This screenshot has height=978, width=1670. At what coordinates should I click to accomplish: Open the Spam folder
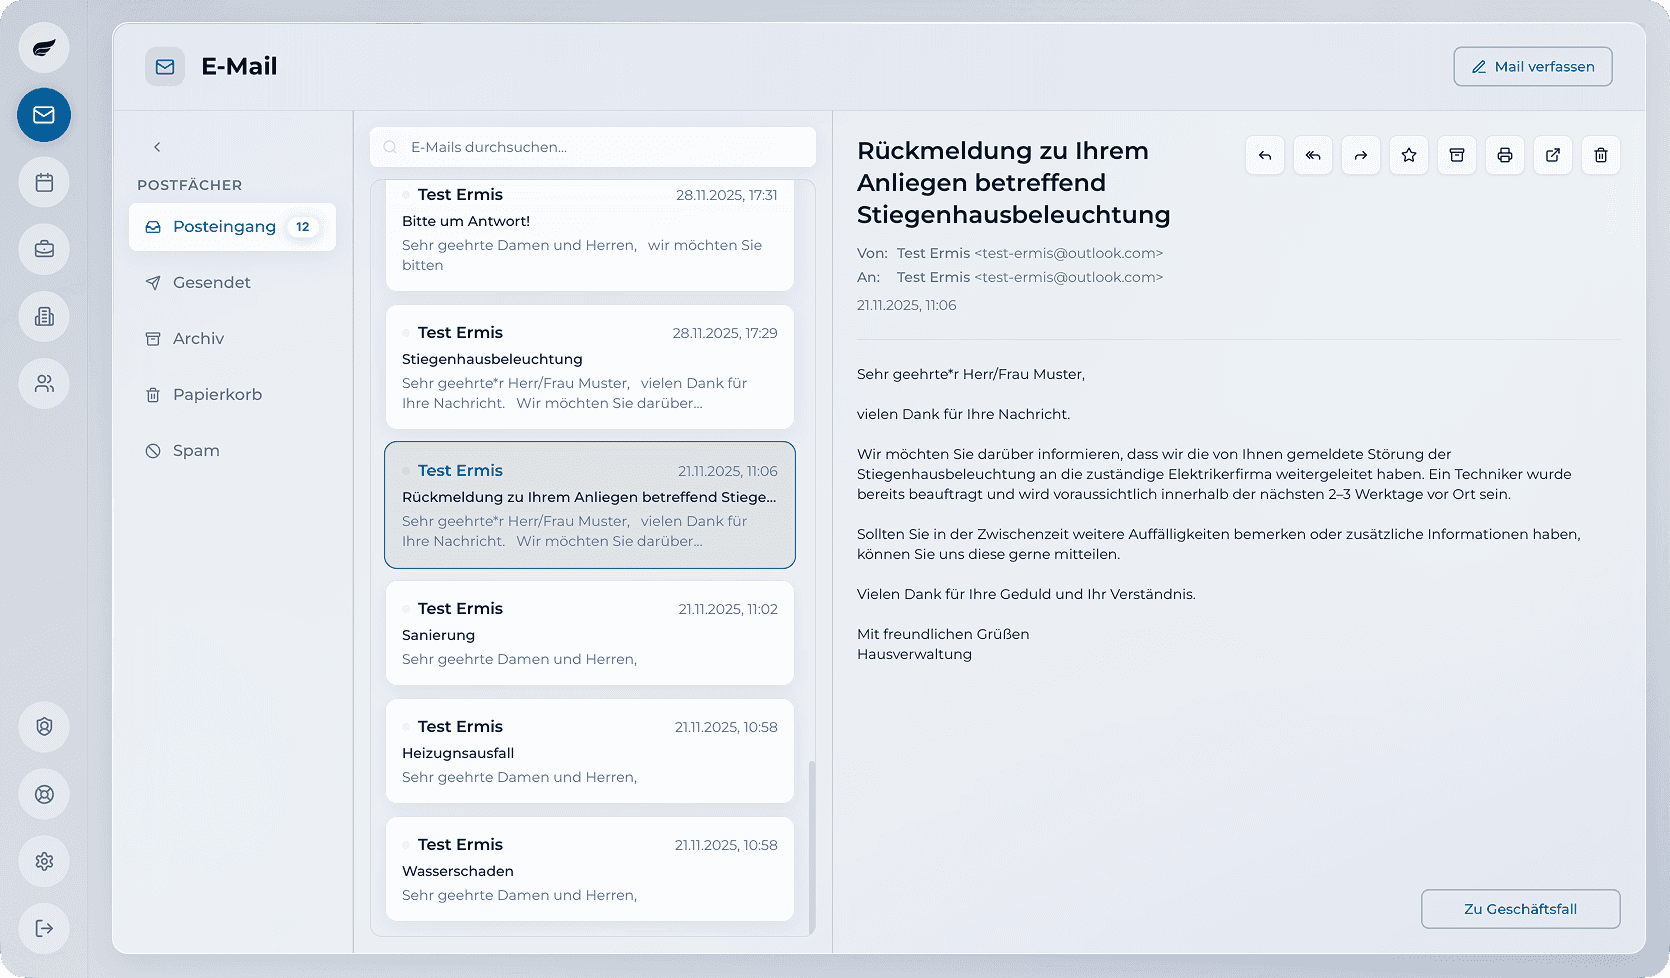point(196,450)
